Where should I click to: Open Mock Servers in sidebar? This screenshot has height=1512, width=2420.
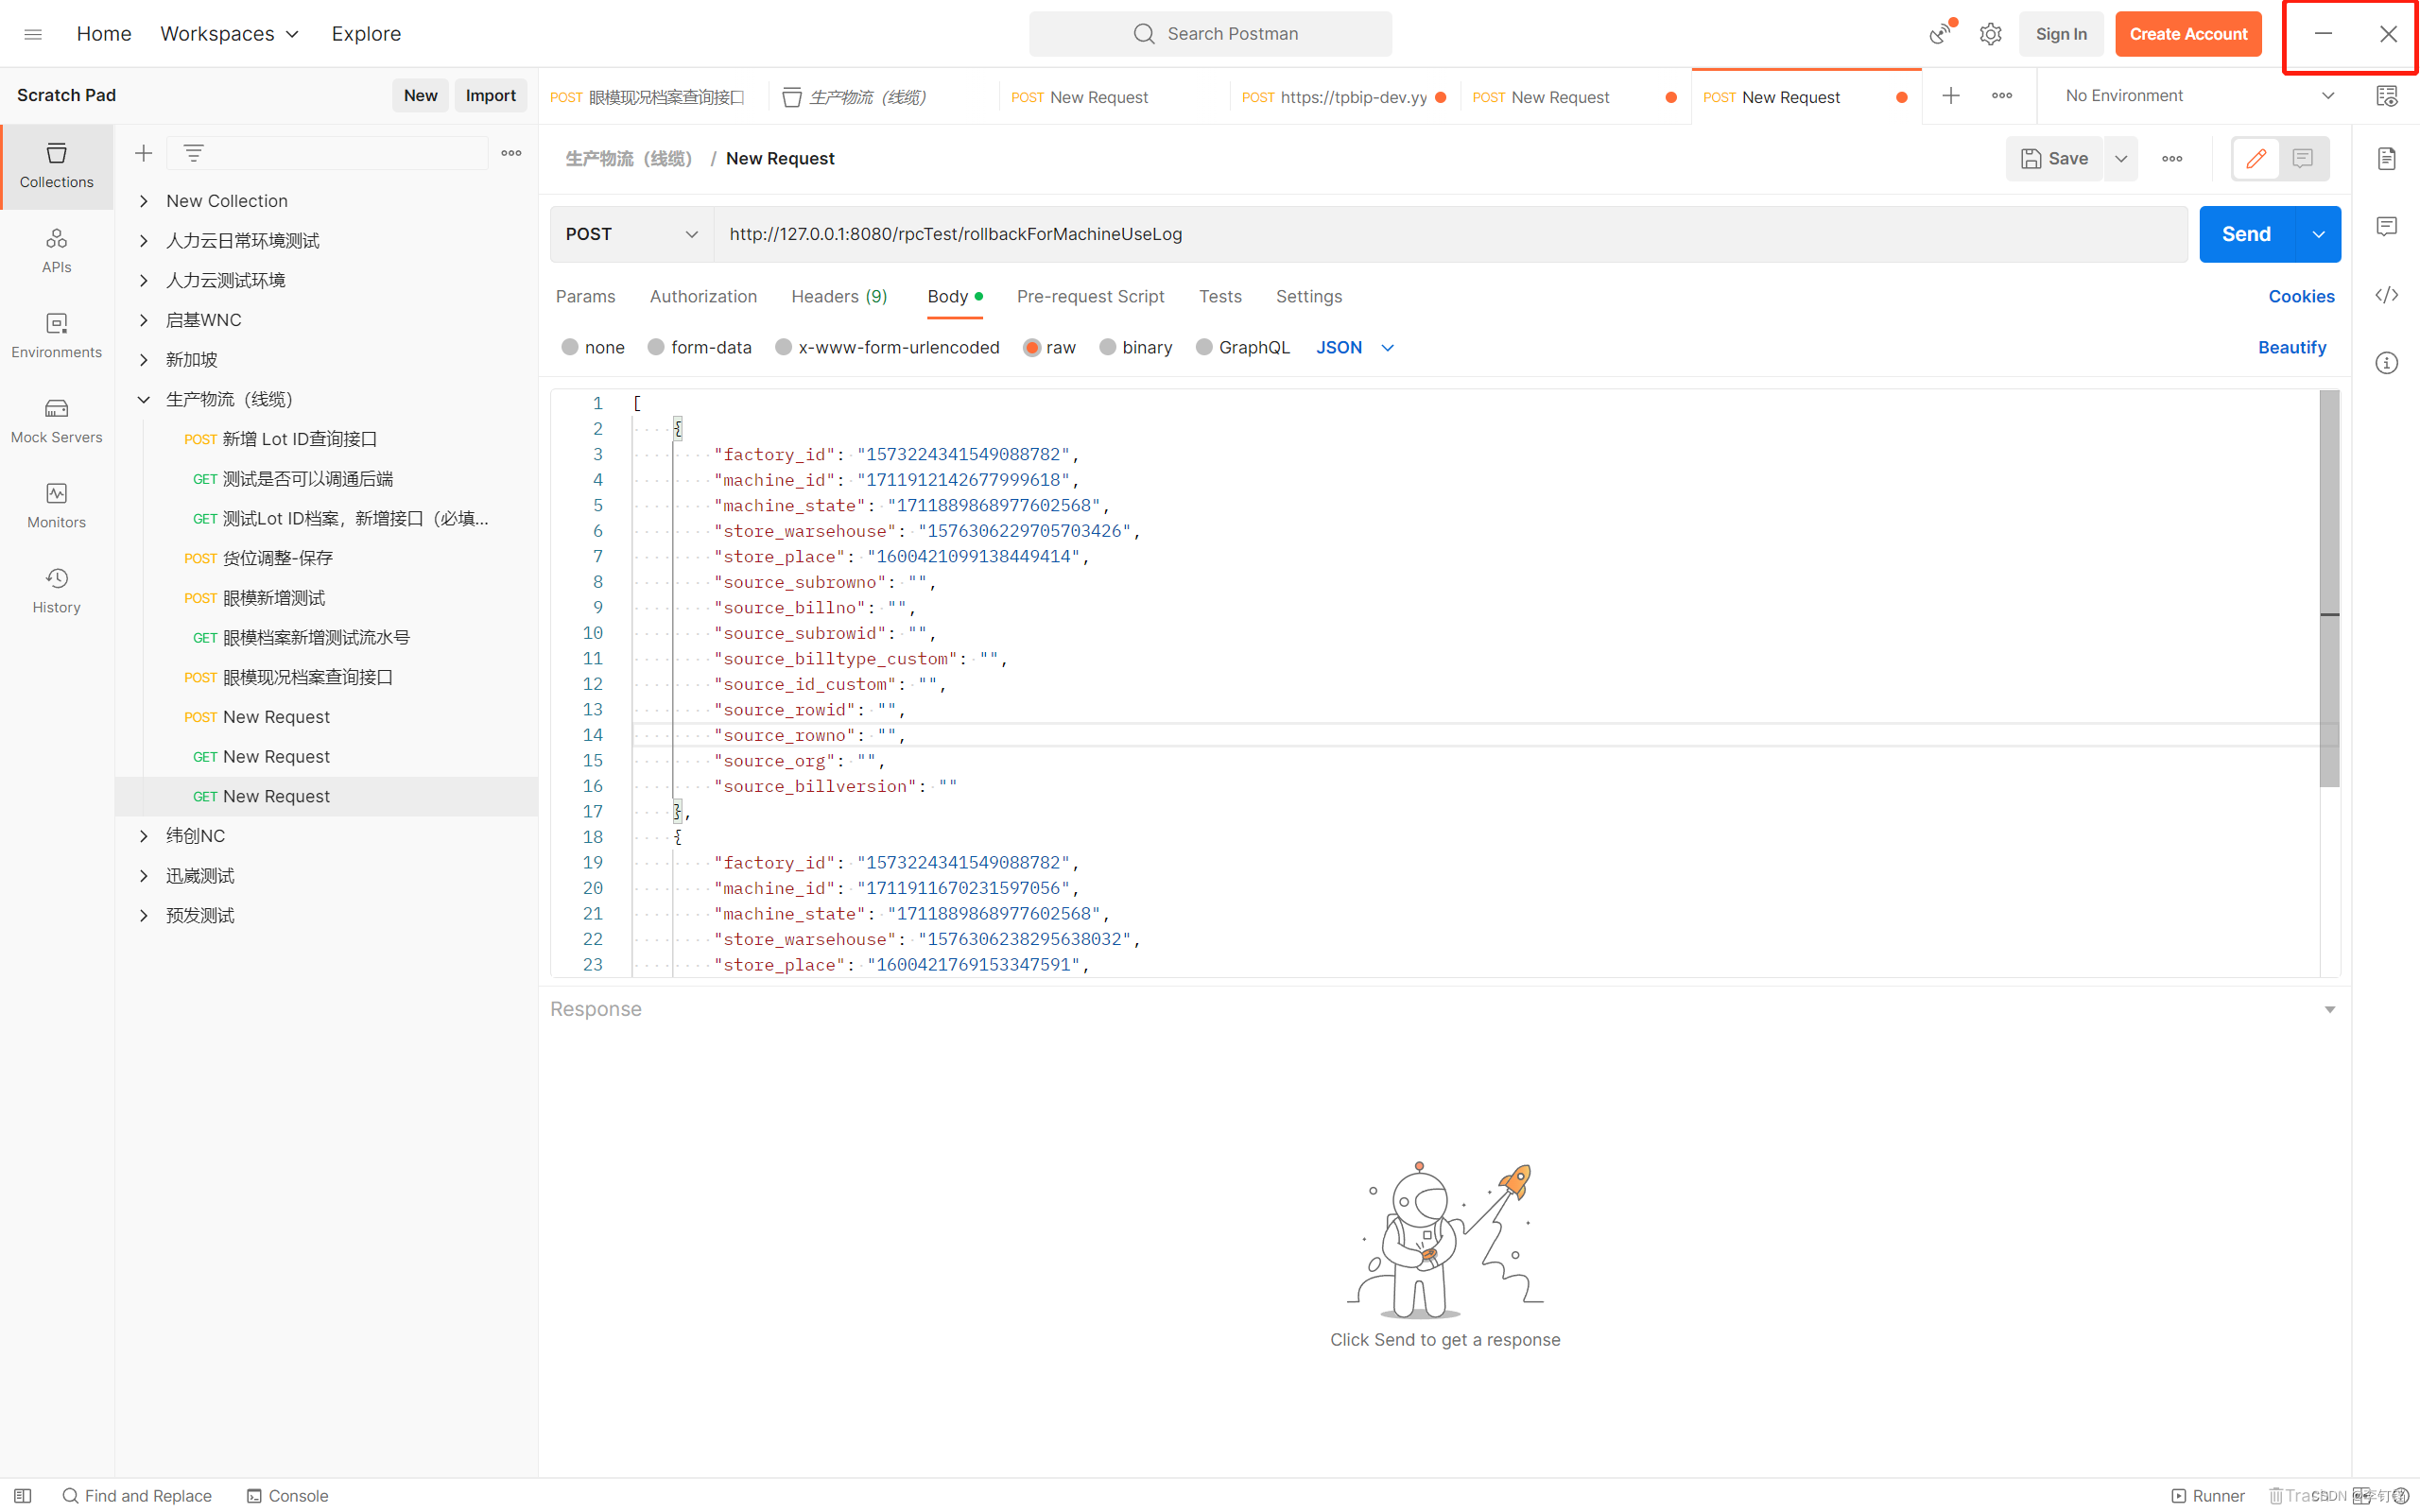point(56,420)
